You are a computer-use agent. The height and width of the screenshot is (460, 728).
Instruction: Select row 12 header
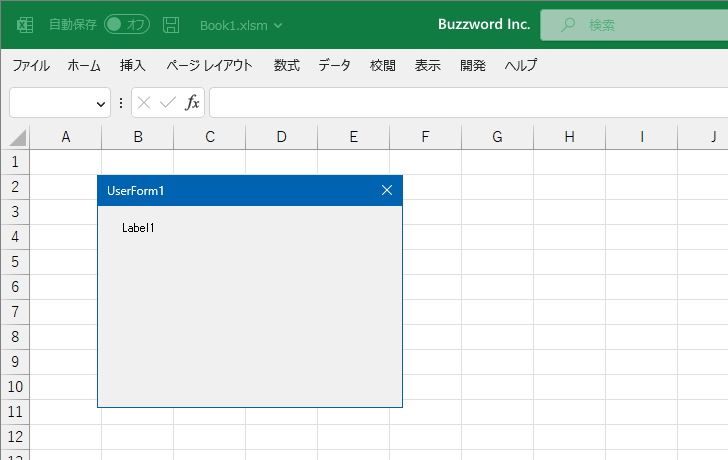pos(15,437)
